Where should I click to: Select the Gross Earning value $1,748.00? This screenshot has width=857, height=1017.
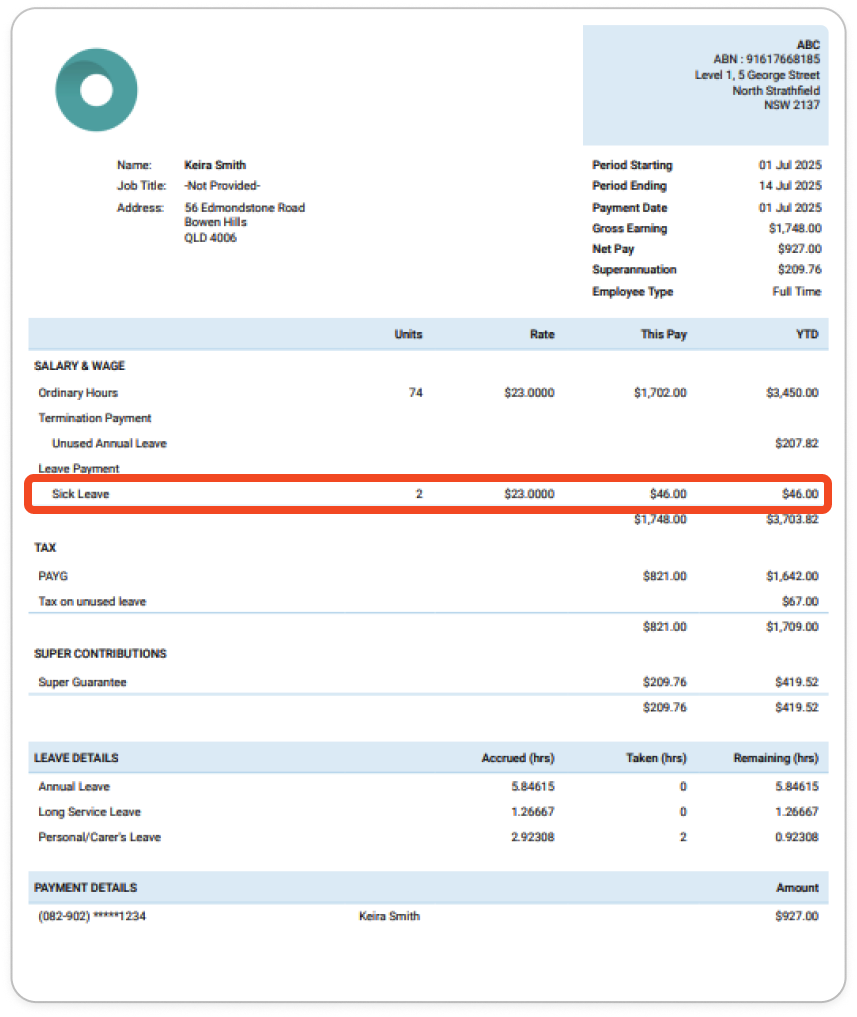click(x=795, y=228)
